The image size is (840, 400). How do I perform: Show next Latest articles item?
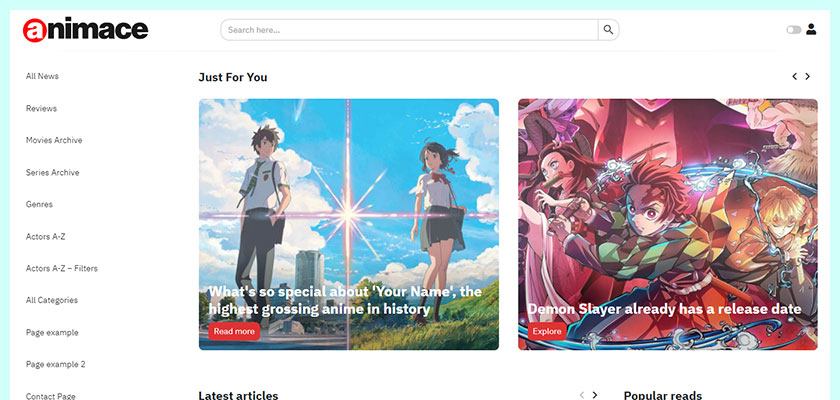pos(595,395)
